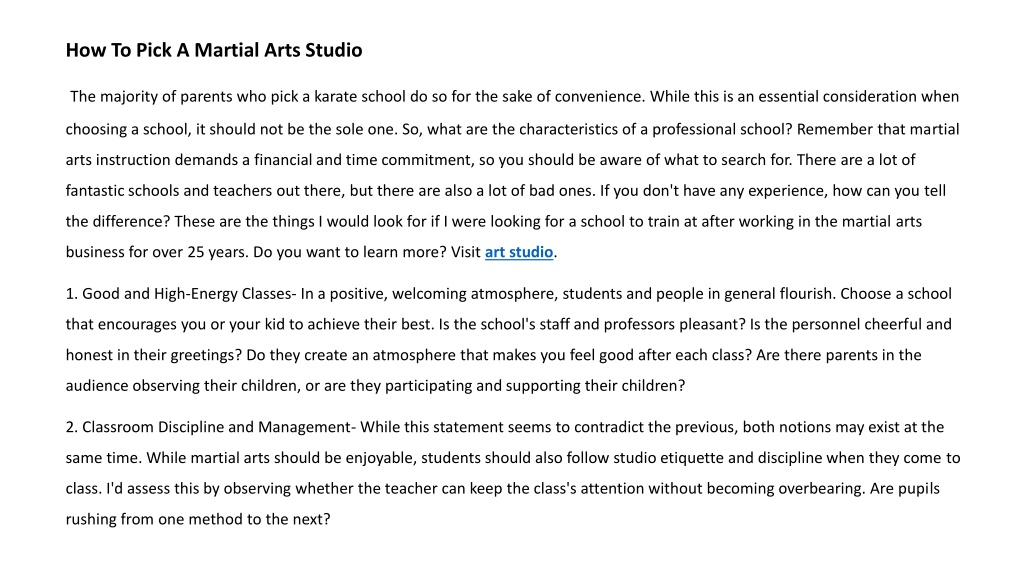Click the '2. Classroom Discipline and Management' text
Image resolution: width=1024 pixels, height=576 pixels.
[x=208, y=427]
